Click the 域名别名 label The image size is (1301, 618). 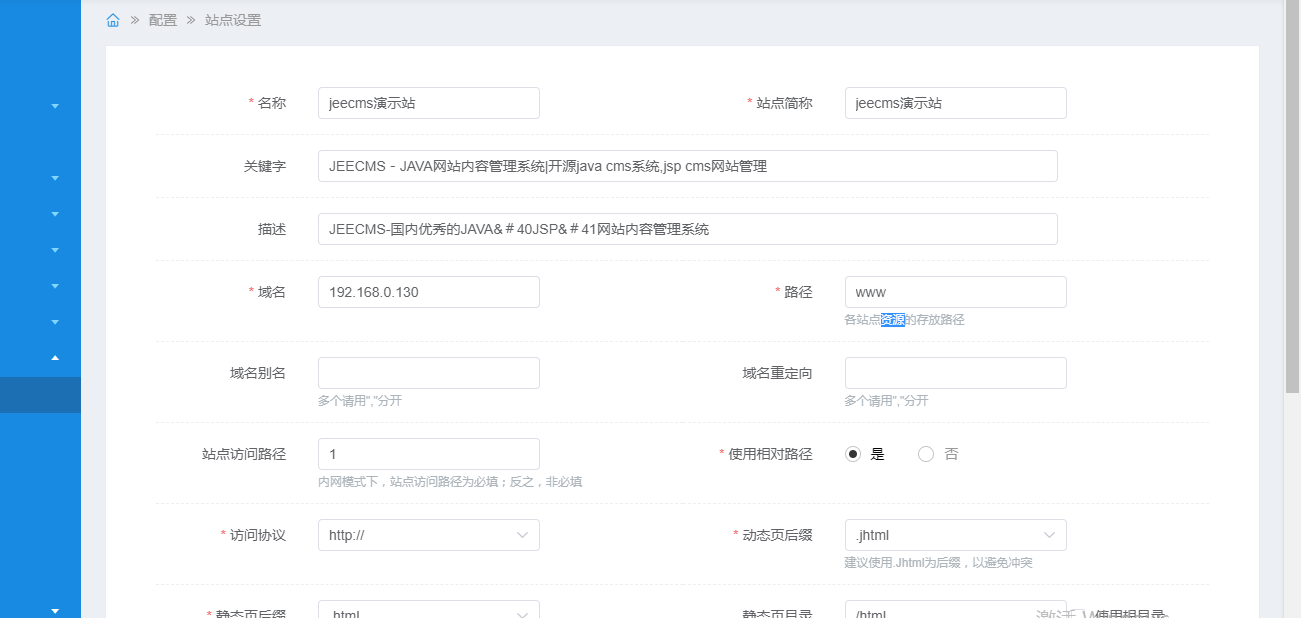[x=258, y=373]
